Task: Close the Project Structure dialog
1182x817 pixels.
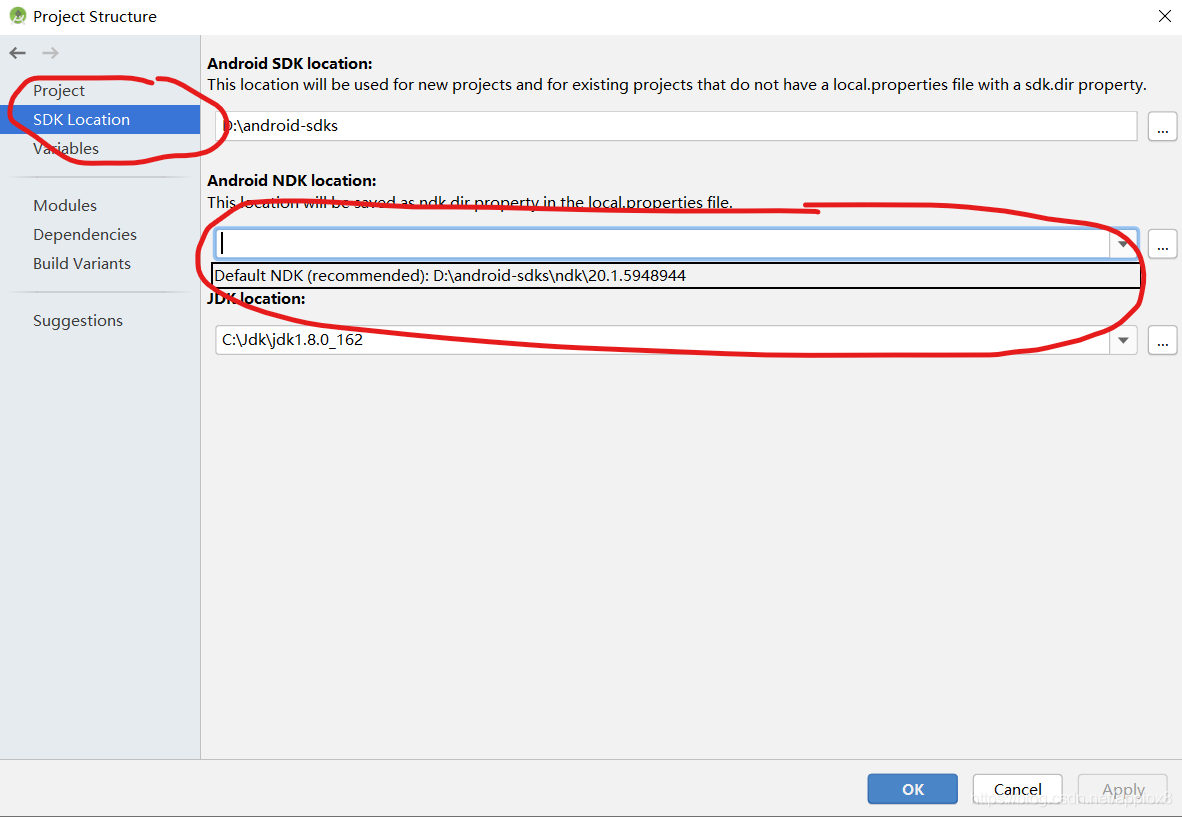Action: point(1165,16)
